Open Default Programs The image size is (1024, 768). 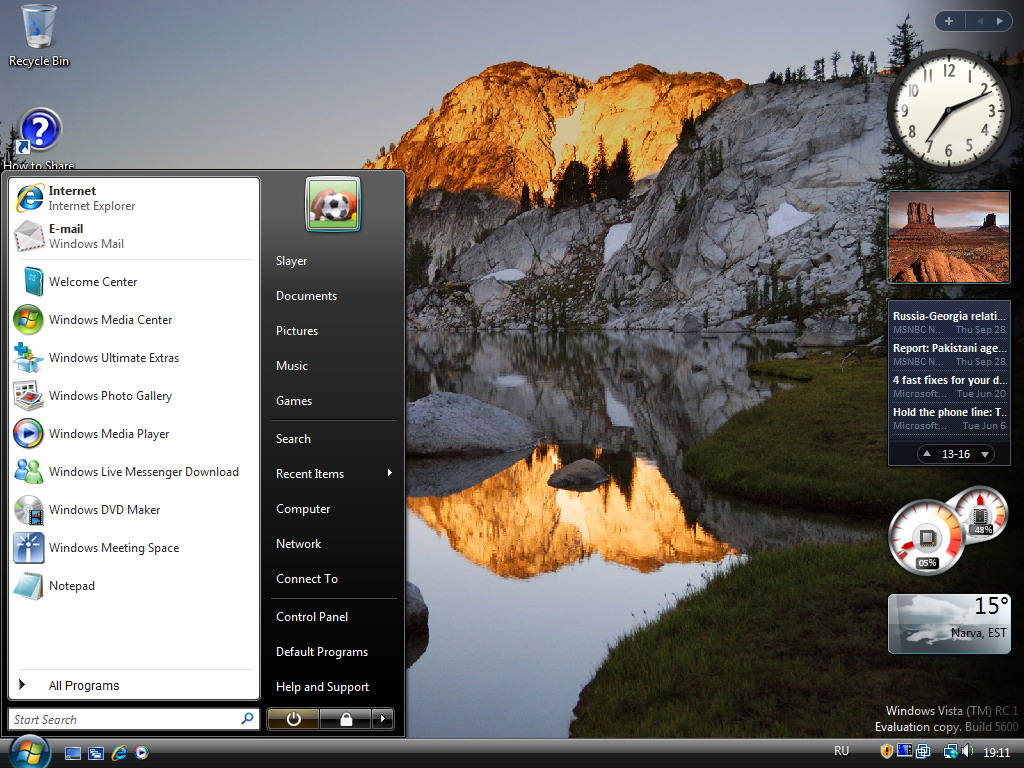click(334, 652)
